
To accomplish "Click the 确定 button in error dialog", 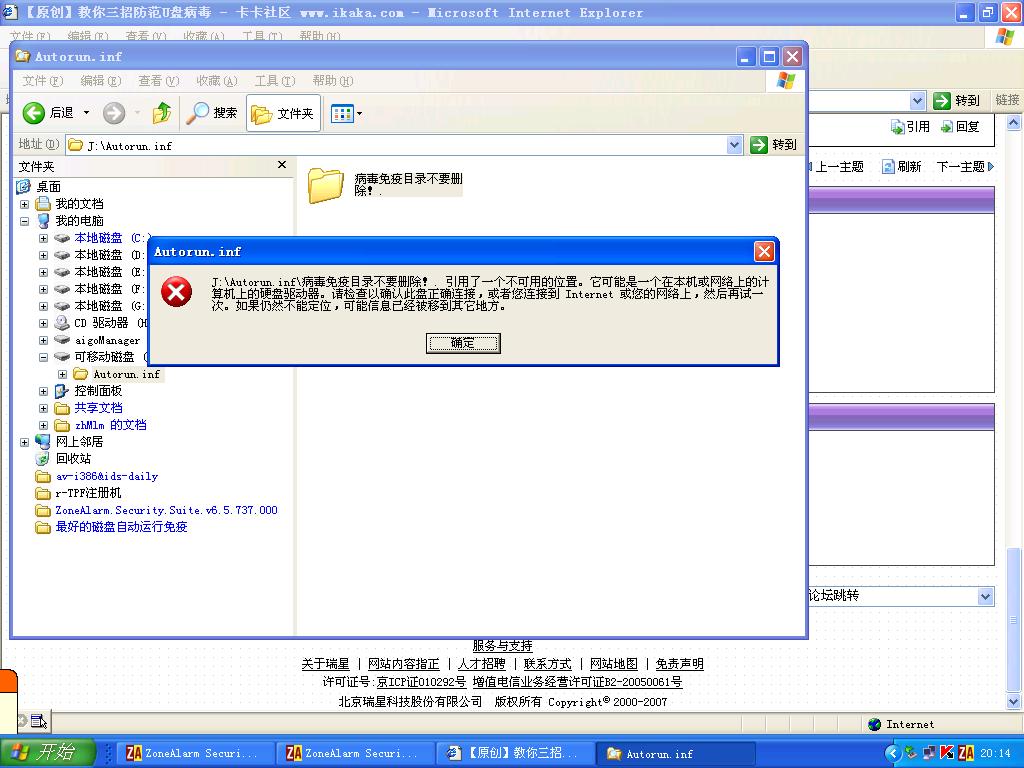I will (x=463, y=343).
